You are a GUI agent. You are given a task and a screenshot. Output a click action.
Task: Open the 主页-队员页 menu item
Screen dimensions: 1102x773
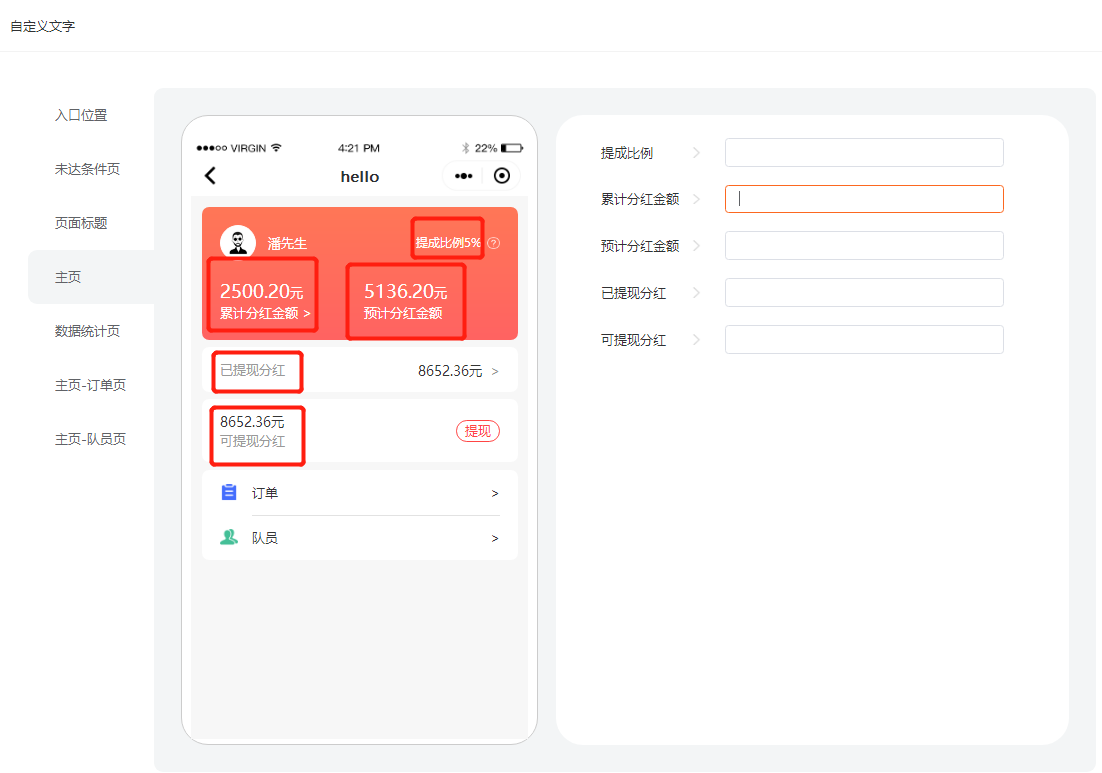90,439
